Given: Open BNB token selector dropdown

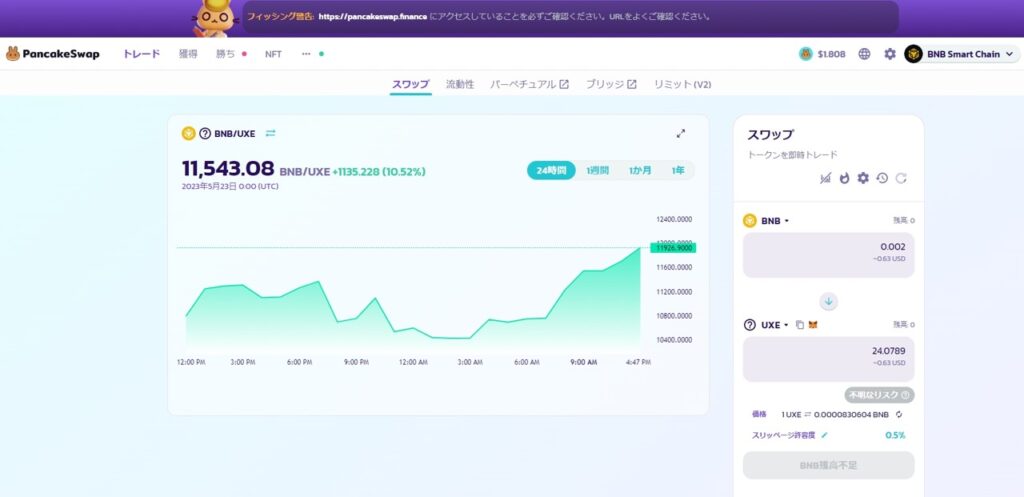Looking at the screenshot, I should [766, 221].
